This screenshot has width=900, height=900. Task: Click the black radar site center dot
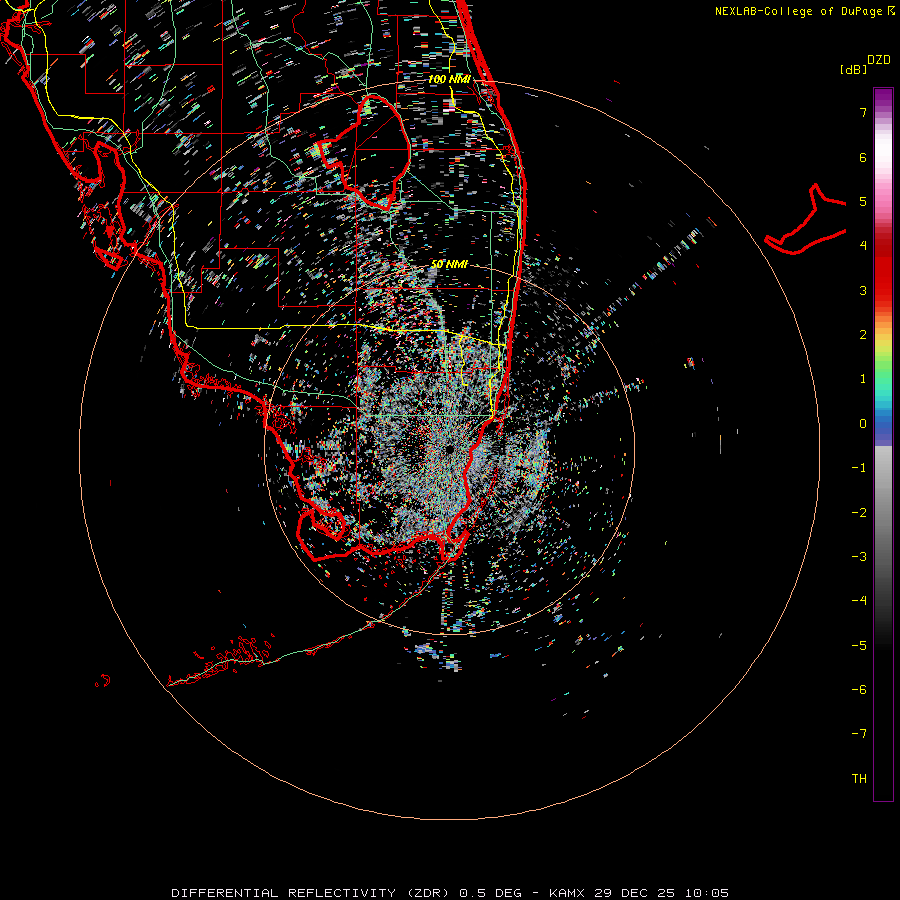click(449, 448)
